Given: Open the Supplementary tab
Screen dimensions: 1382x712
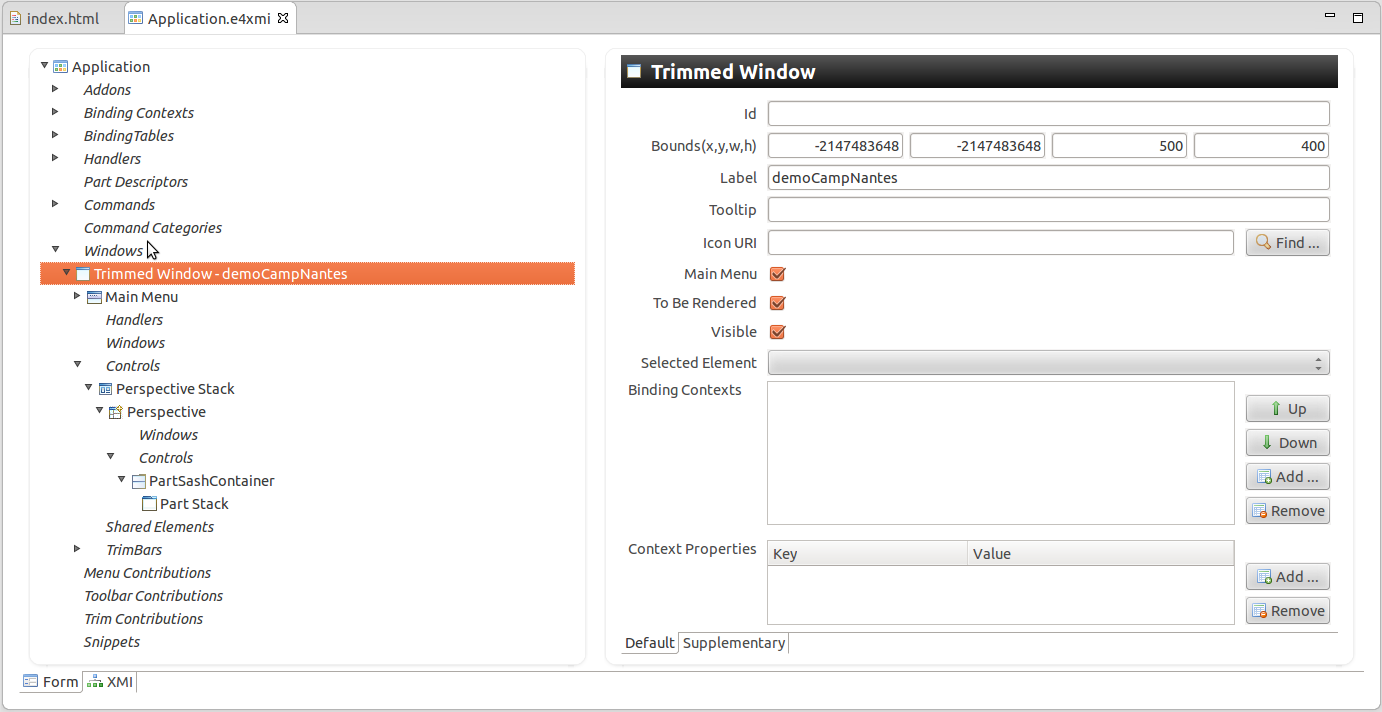Looking at the screenshot, I should 734,643.
